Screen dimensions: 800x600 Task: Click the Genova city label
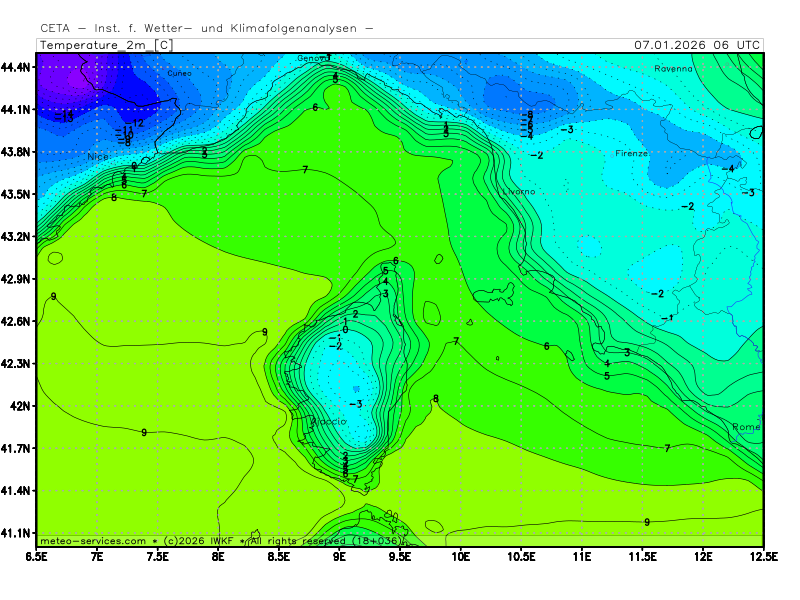coord(312,58)
